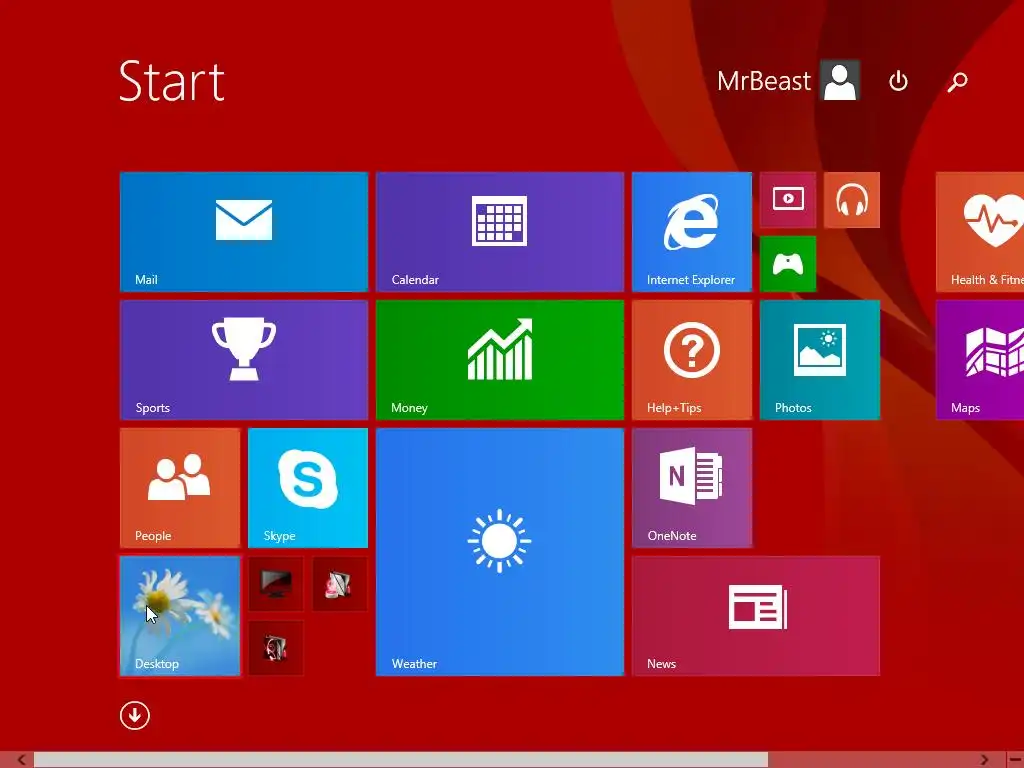The height and width of the screenshot is (768, 1024).
Task: Open the MrBeast user account menu
Action: pyautogui.click(x=788, y=81)
